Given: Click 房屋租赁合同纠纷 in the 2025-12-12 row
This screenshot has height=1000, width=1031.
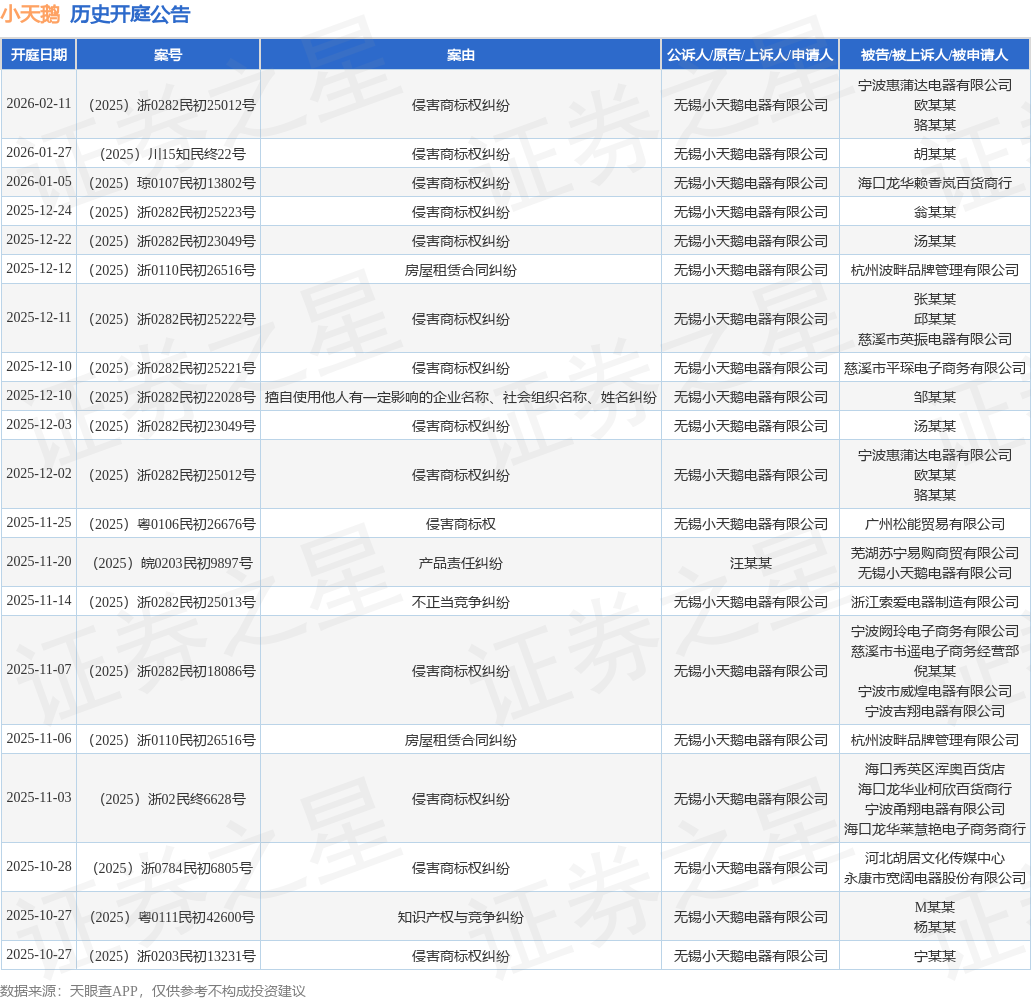Looking at the screenshot, I should 460,270.
